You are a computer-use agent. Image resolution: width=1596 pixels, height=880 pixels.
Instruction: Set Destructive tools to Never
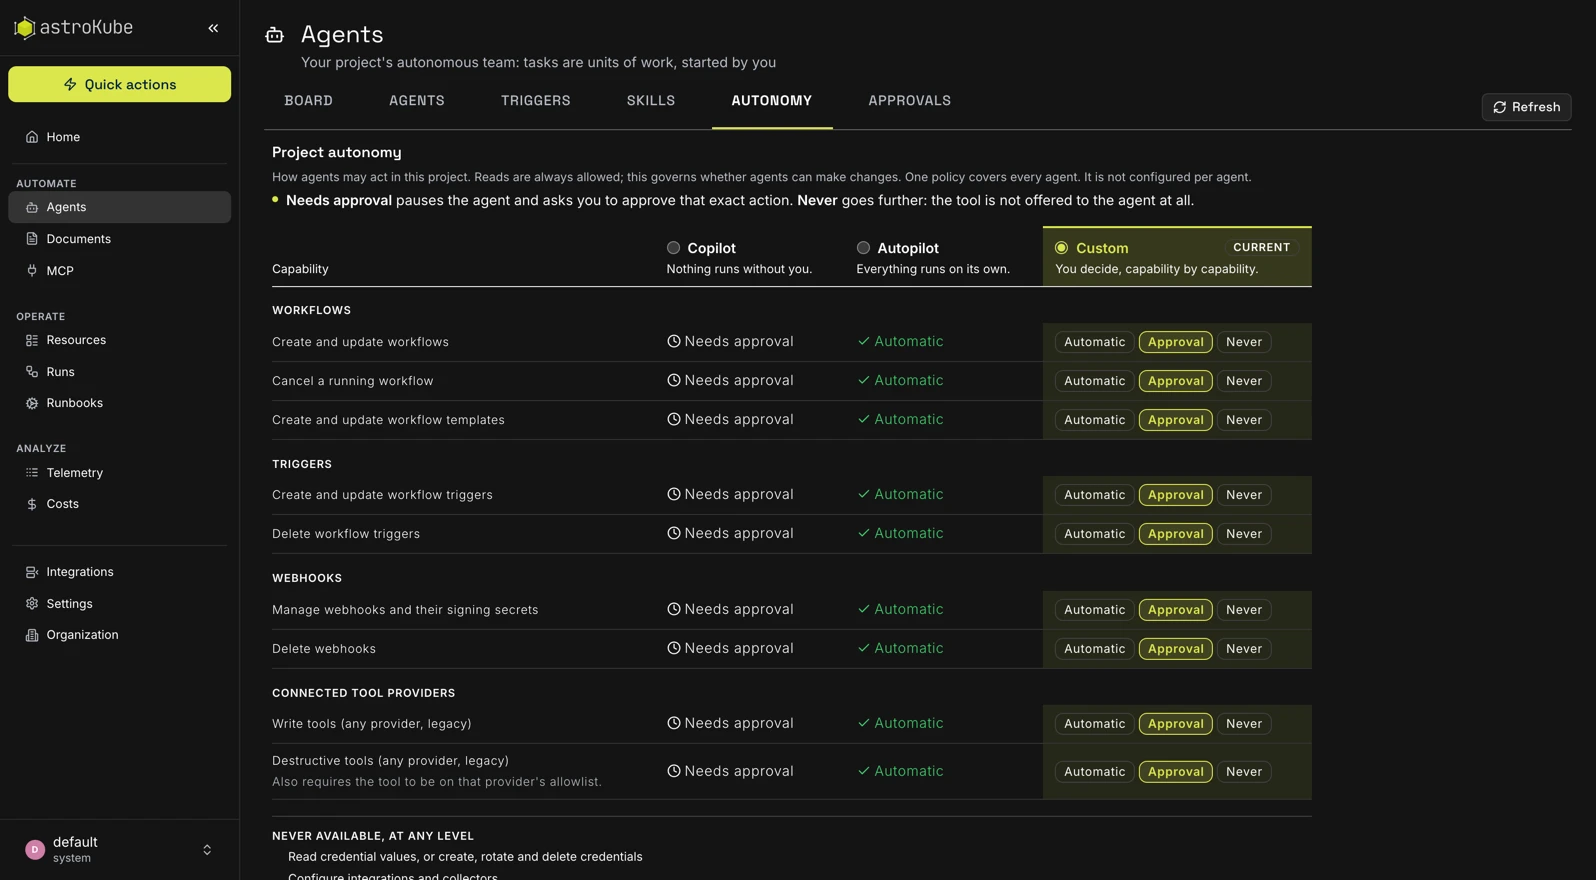tap(1244, 772)
